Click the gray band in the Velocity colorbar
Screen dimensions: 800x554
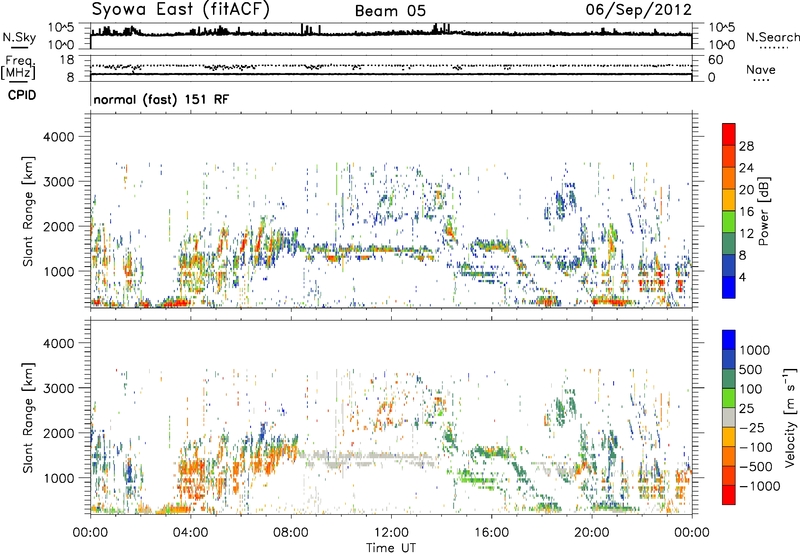[729, 418]
